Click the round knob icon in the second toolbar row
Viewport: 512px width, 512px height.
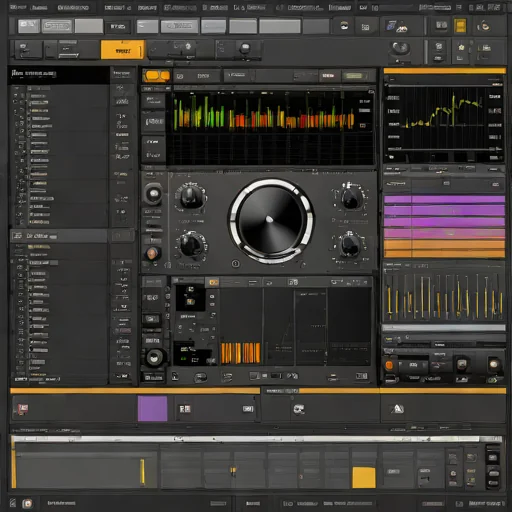(x=245, y=48)
